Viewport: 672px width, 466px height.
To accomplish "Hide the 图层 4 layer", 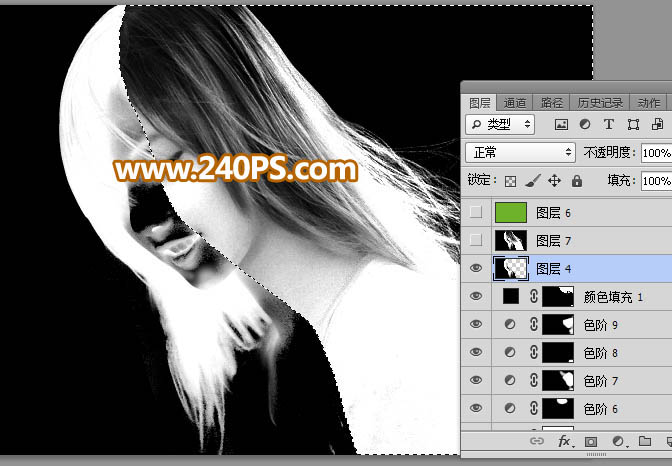I will tap(476, 268).
